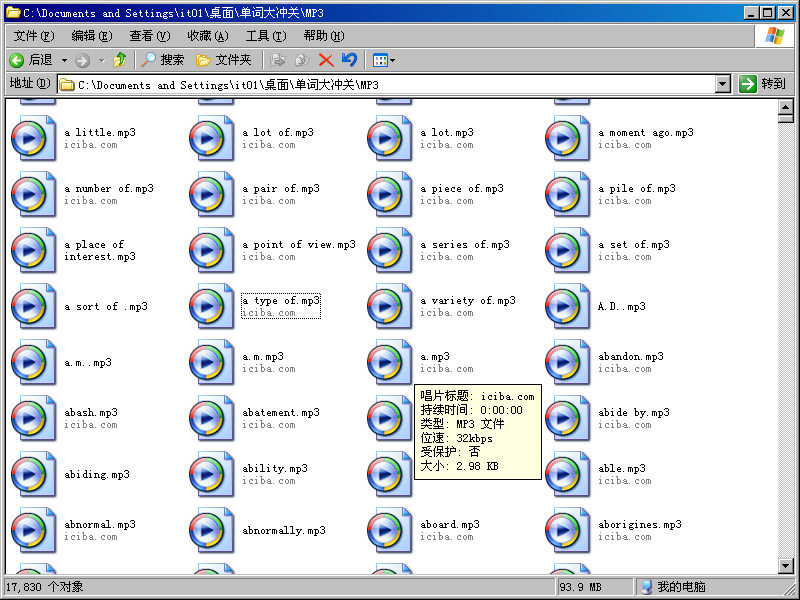The width and height of the screenshot is (800, 600).
Task: Open the Forward button history dropdown arrow
Action: coord(102,61)
